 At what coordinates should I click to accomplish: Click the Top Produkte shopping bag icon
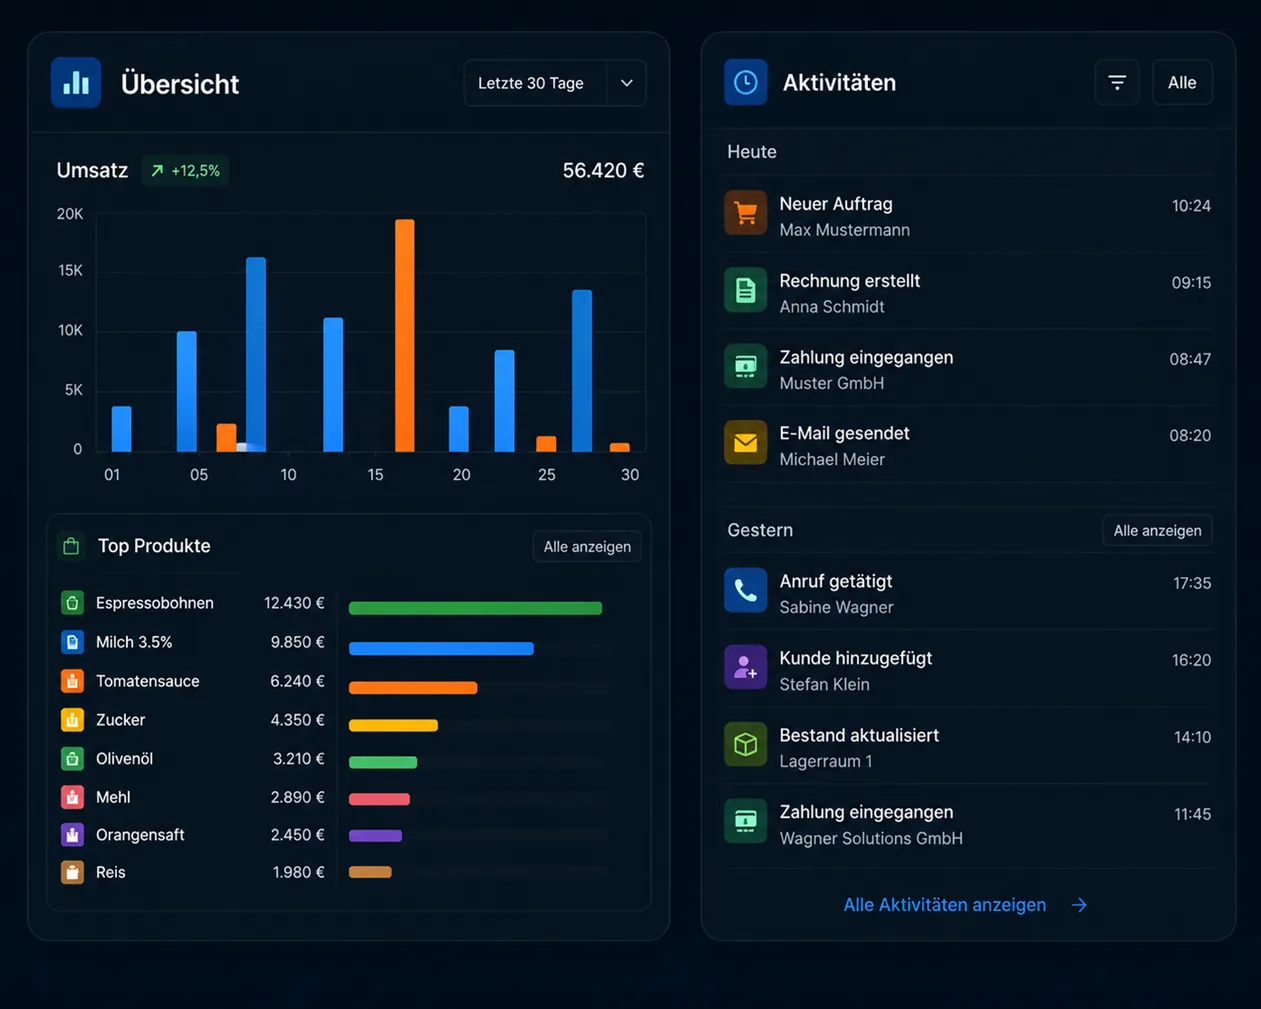coord(71,546)
